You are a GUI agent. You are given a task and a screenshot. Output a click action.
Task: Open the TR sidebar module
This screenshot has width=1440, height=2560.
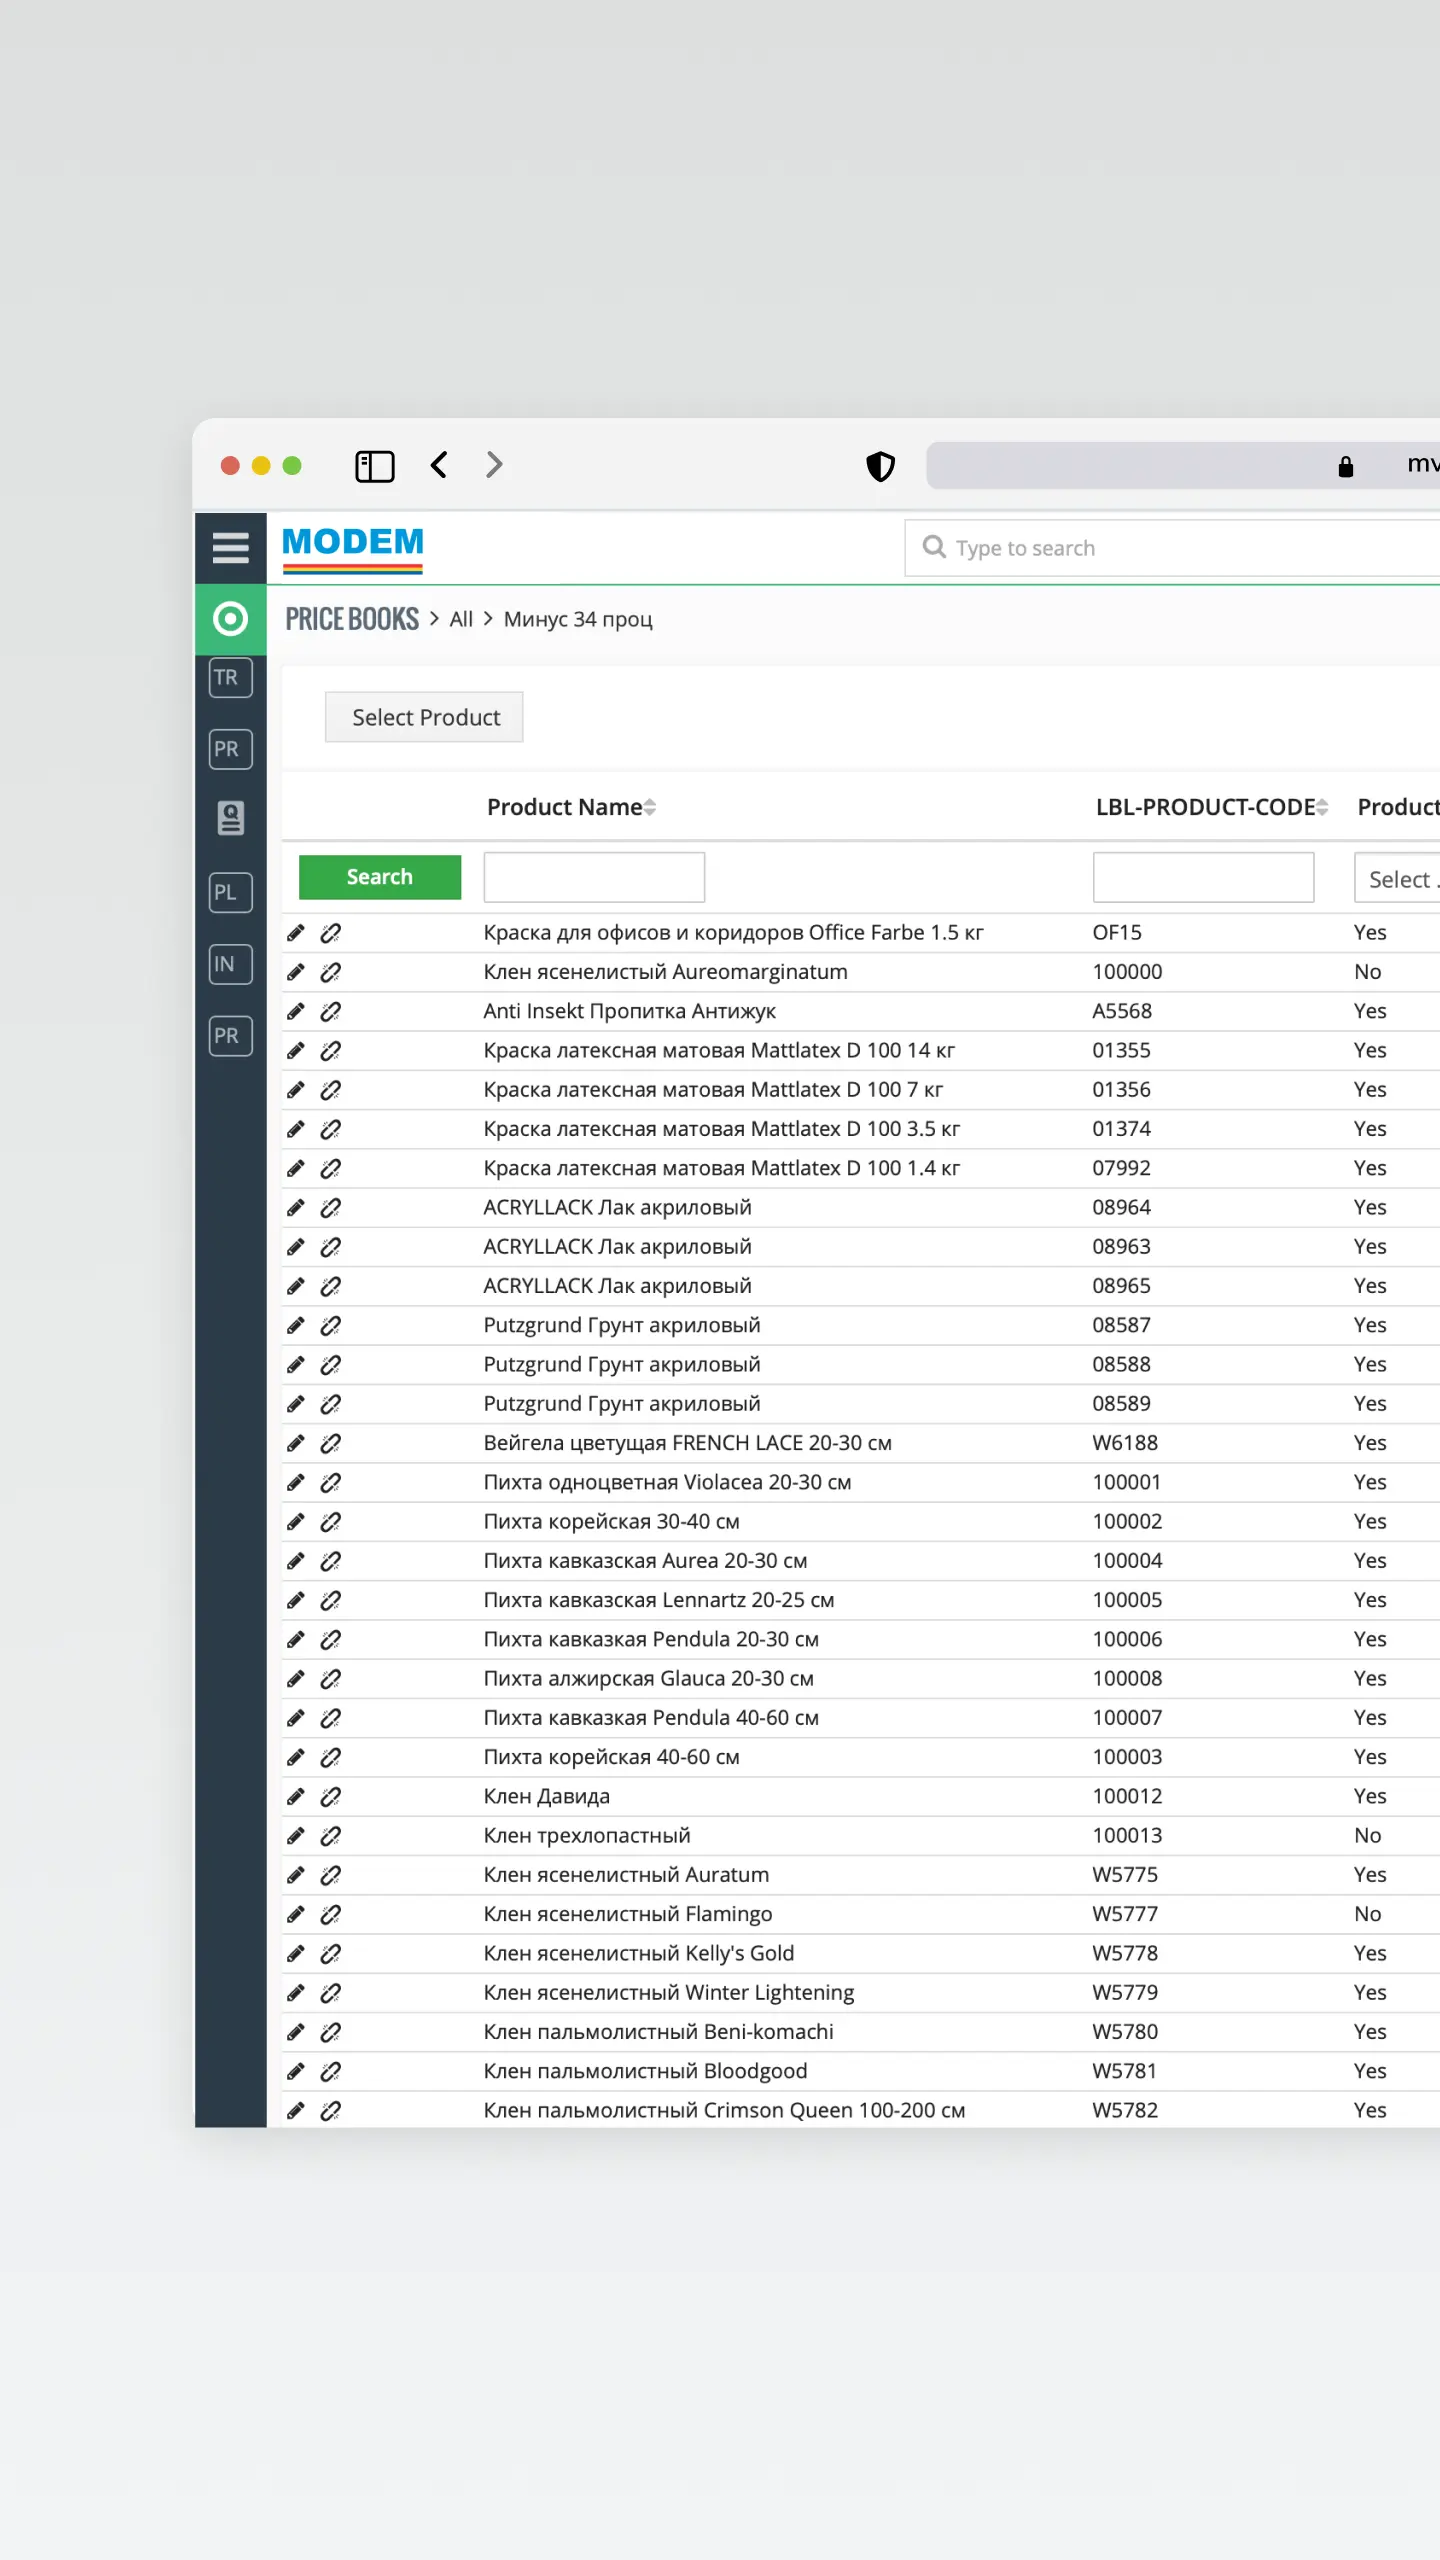230,678
